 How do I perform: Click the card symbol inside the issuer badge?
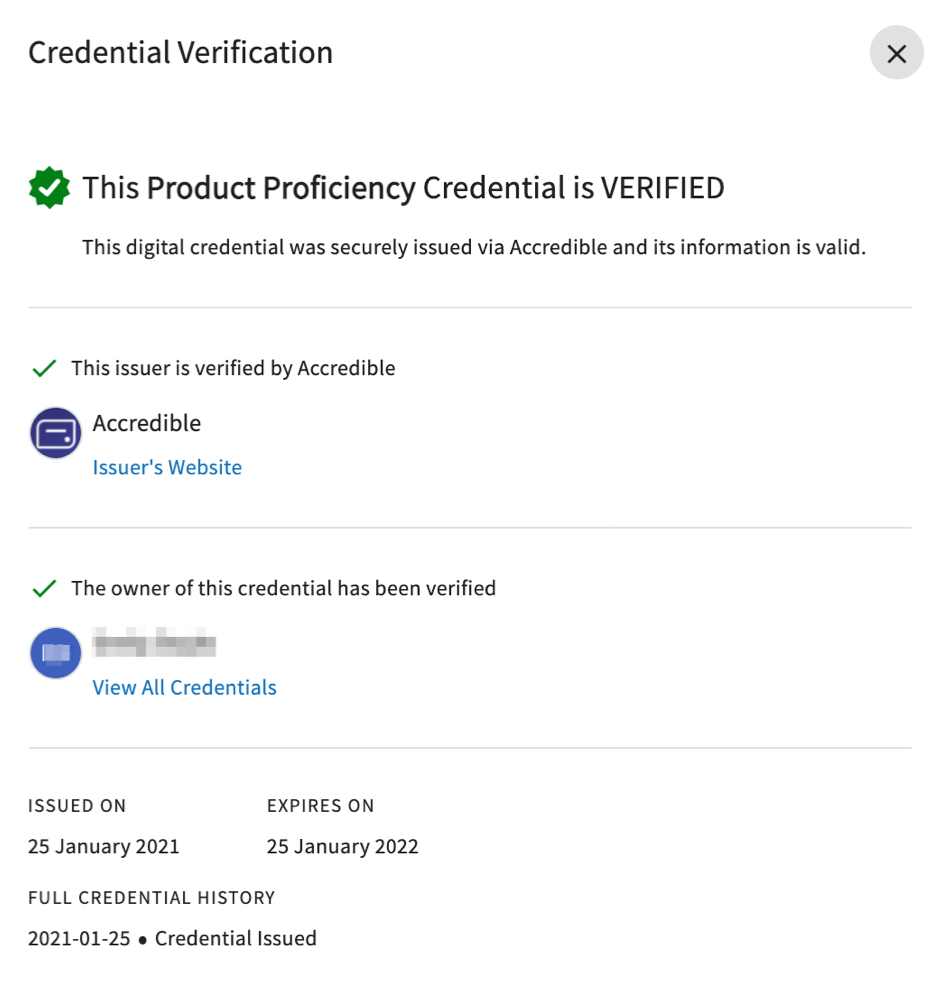pos(55,433)
